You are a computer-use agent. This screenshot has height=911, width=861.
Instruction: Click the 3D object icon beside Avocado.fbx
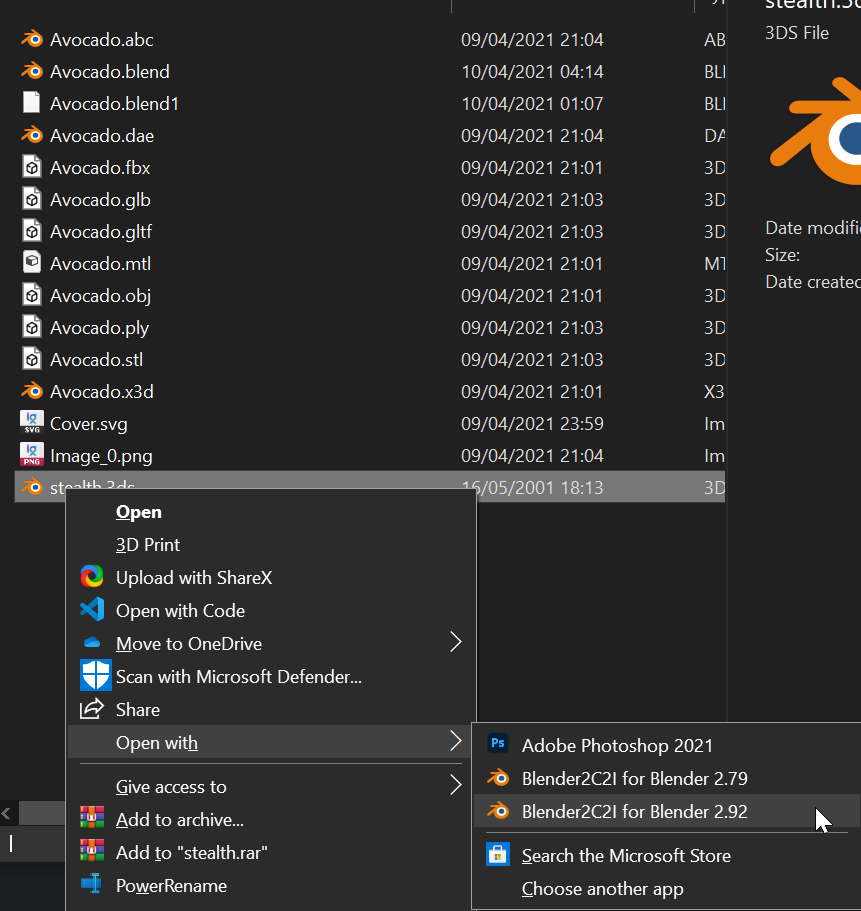pos(32,167)
